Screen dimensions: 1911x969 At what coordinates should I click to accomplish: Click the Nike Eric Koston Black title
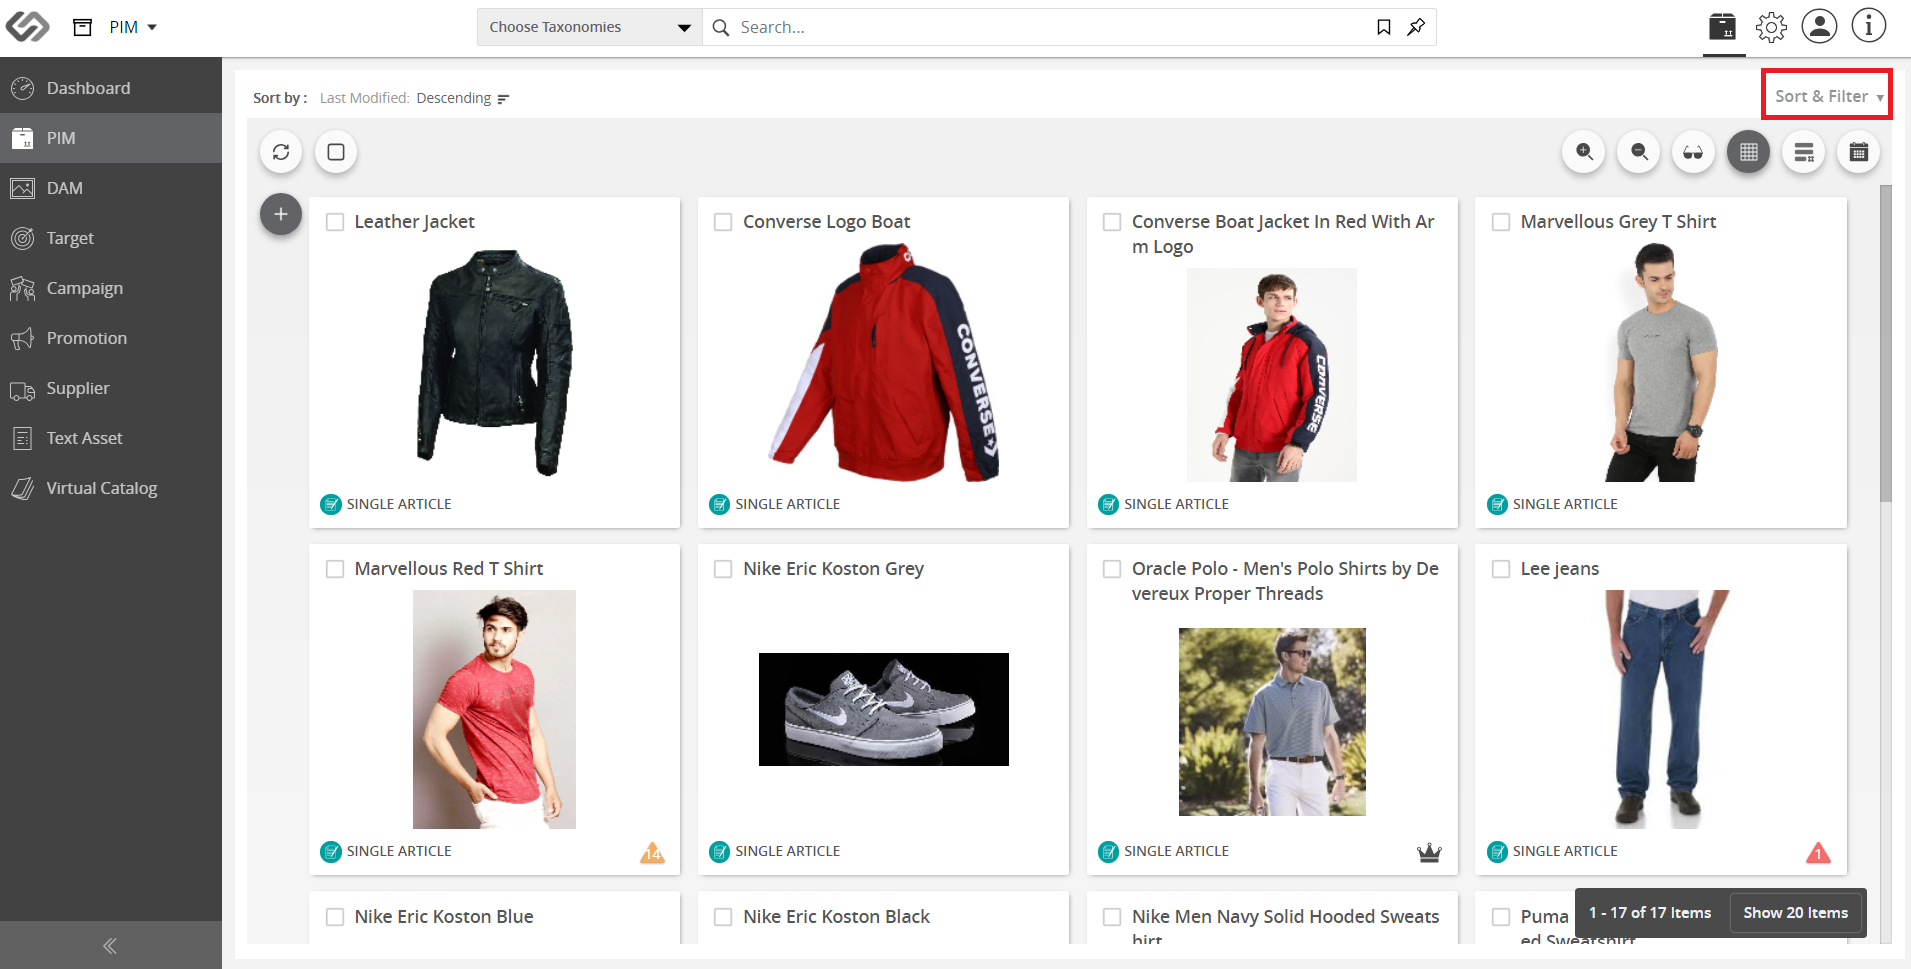pyautogui.click(x=836, y=917)
